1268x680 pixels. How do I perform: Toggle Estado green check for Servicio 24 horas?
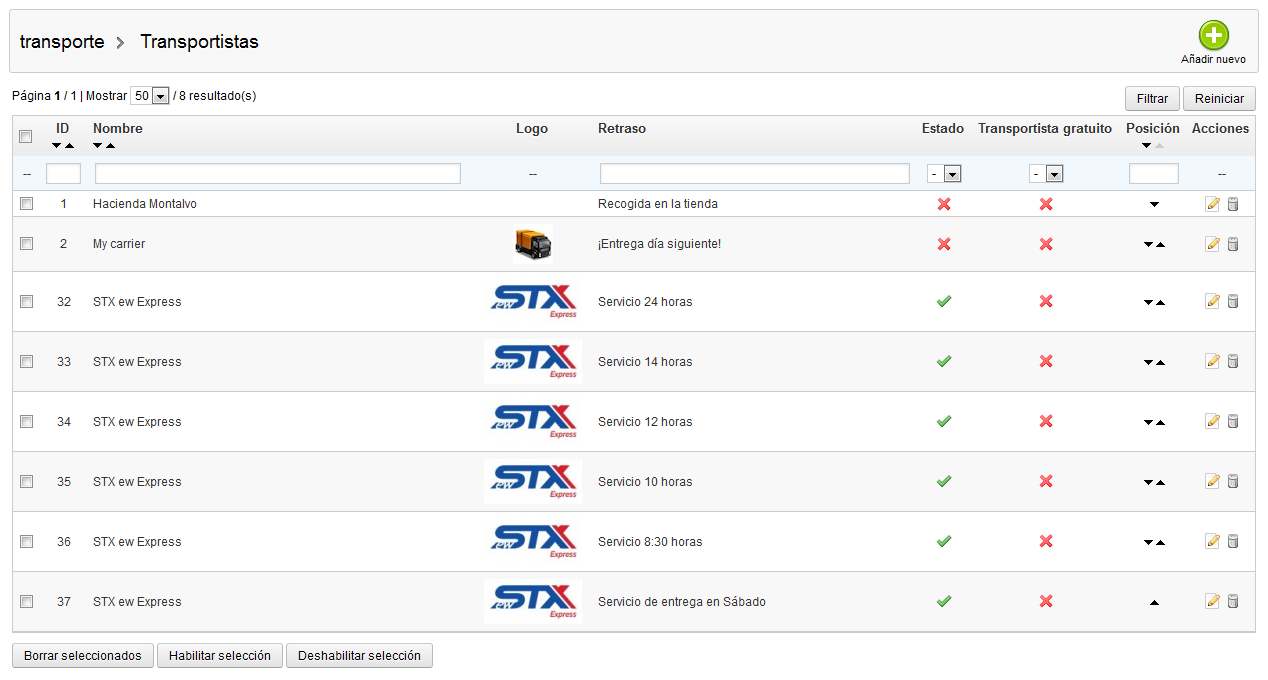[x=944, y=301]
